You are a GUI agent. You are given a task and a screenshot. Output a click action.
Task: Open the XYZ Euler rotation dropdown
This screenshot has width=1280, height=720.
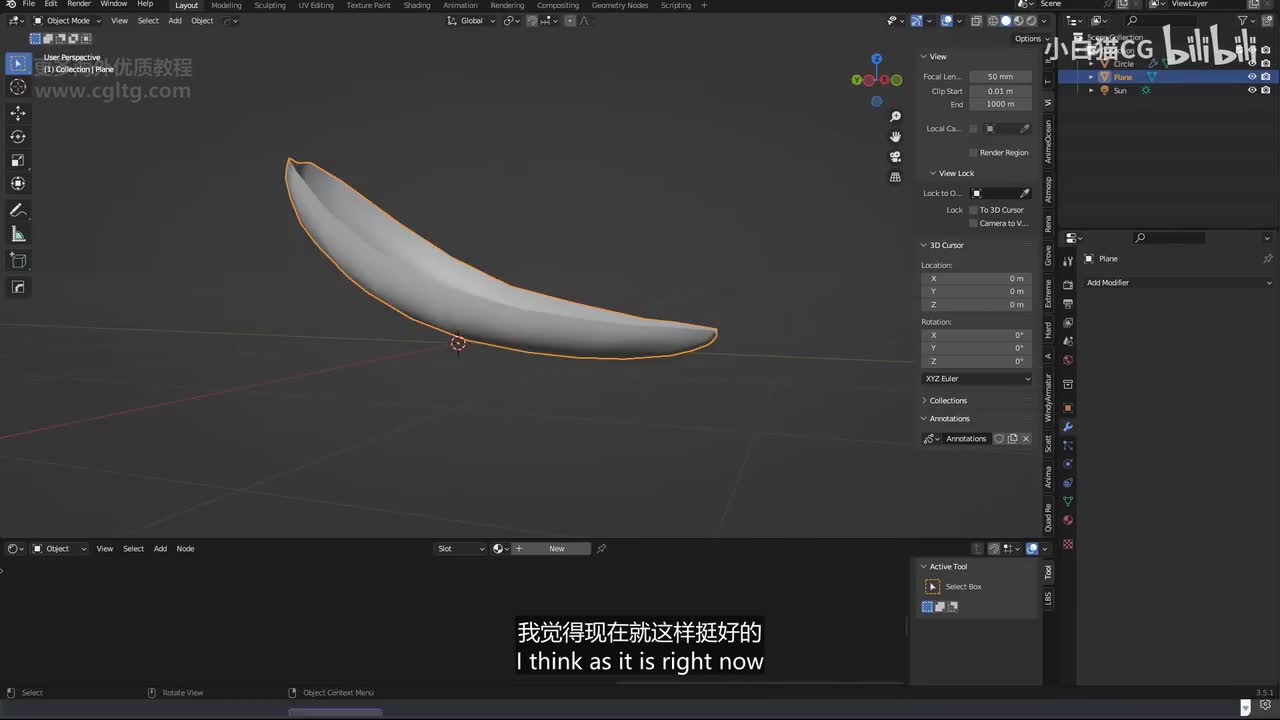point(976,379)
